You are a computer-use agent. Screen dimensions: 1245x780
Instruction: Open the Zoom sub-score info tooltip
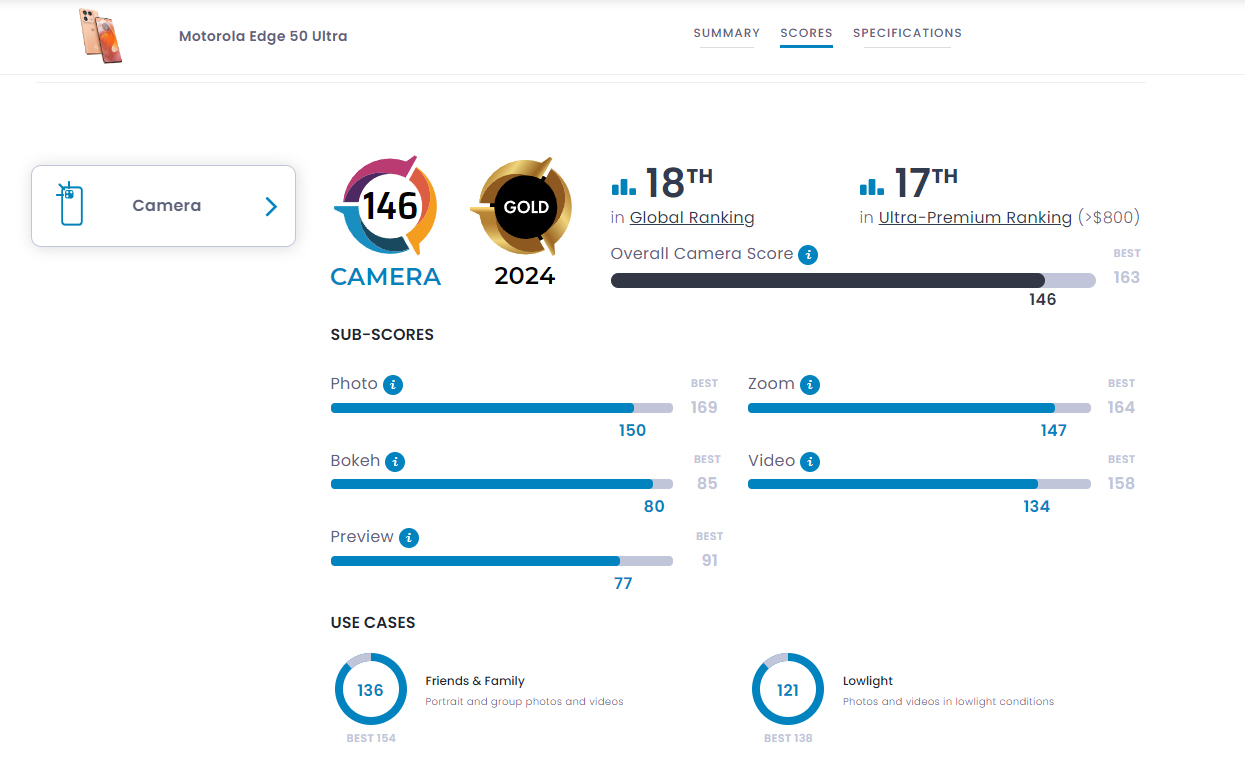pyautogui.click(x=810, y=385)
